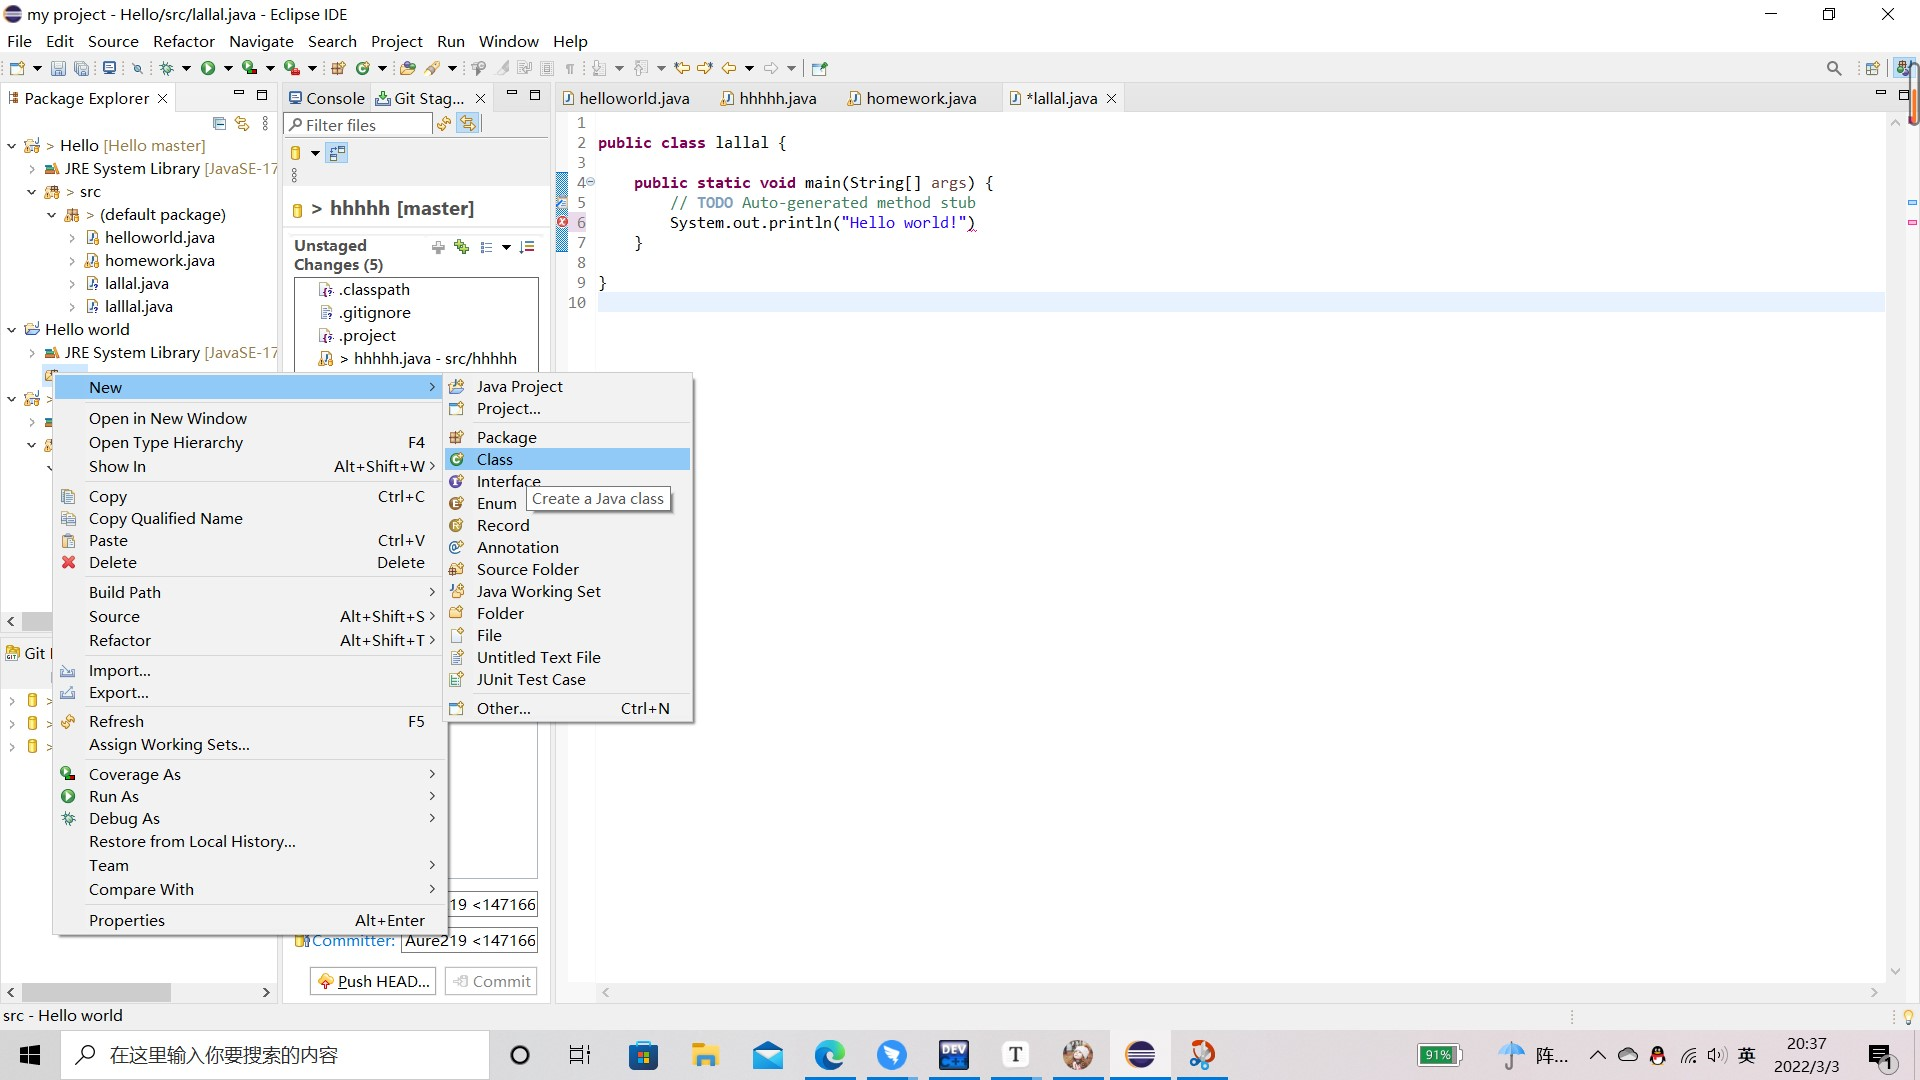Click the Save All toolbar icon

click(x=81, y=68)
